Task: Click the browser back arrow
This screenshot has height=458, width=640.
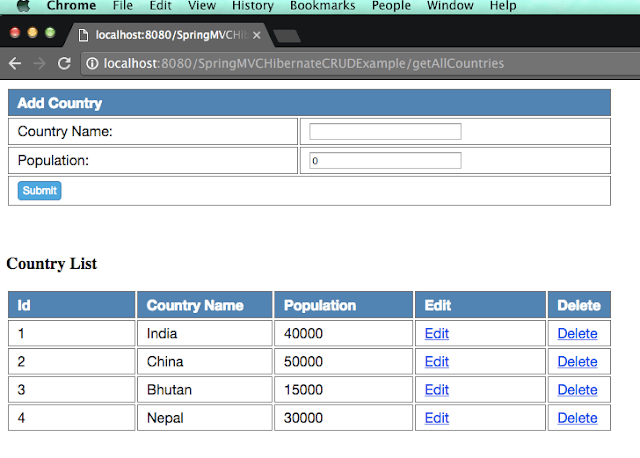Action: 15,63
